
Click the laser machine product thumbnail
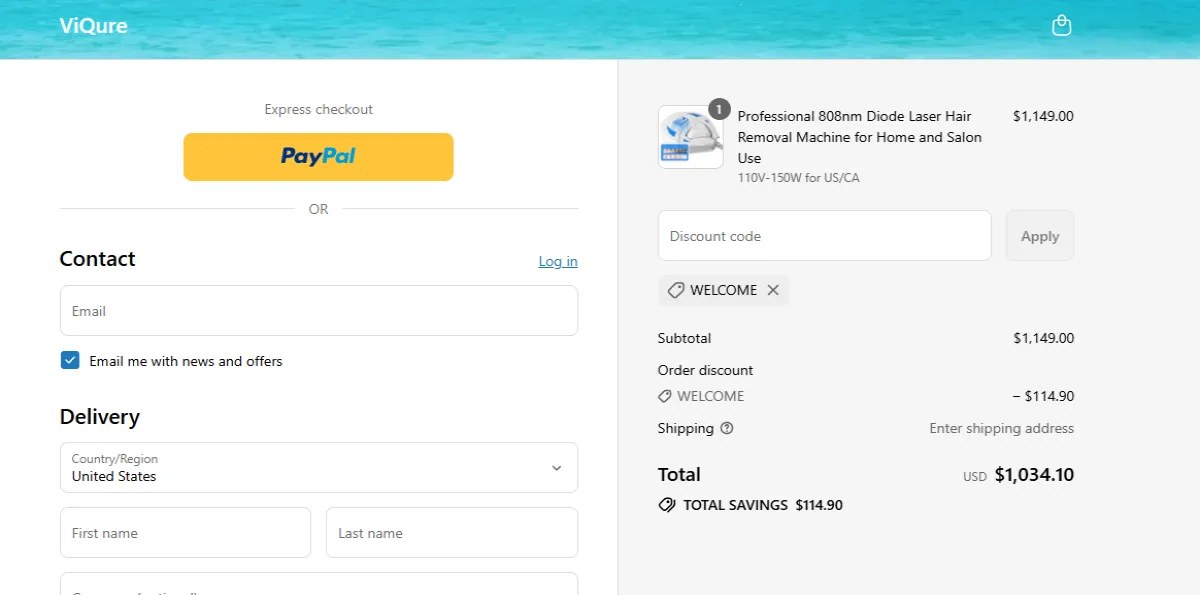(x=690, y=137)
